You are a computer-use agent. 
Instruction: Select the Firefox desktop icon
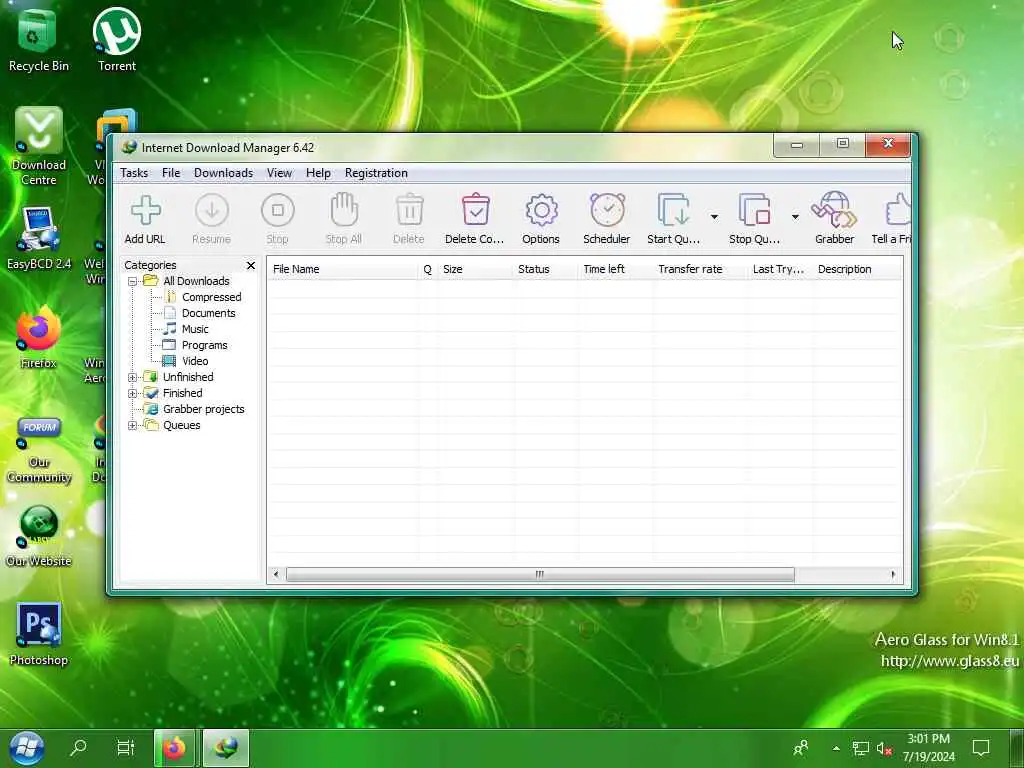pos(39,337)
